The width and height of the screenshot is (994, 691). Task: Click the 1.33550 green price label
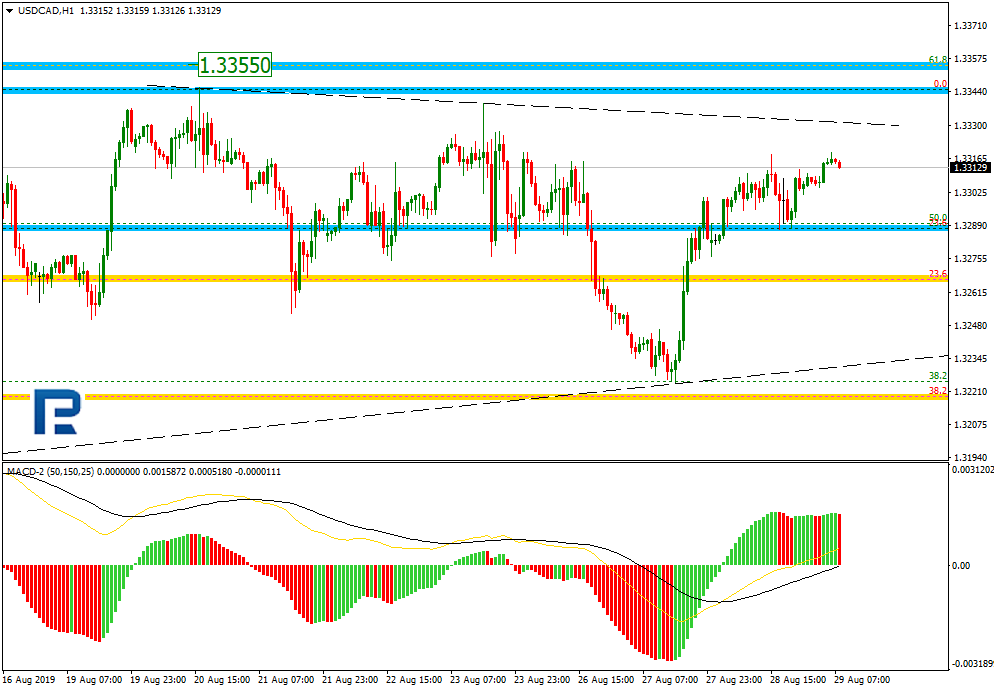(x=235, y=65)
